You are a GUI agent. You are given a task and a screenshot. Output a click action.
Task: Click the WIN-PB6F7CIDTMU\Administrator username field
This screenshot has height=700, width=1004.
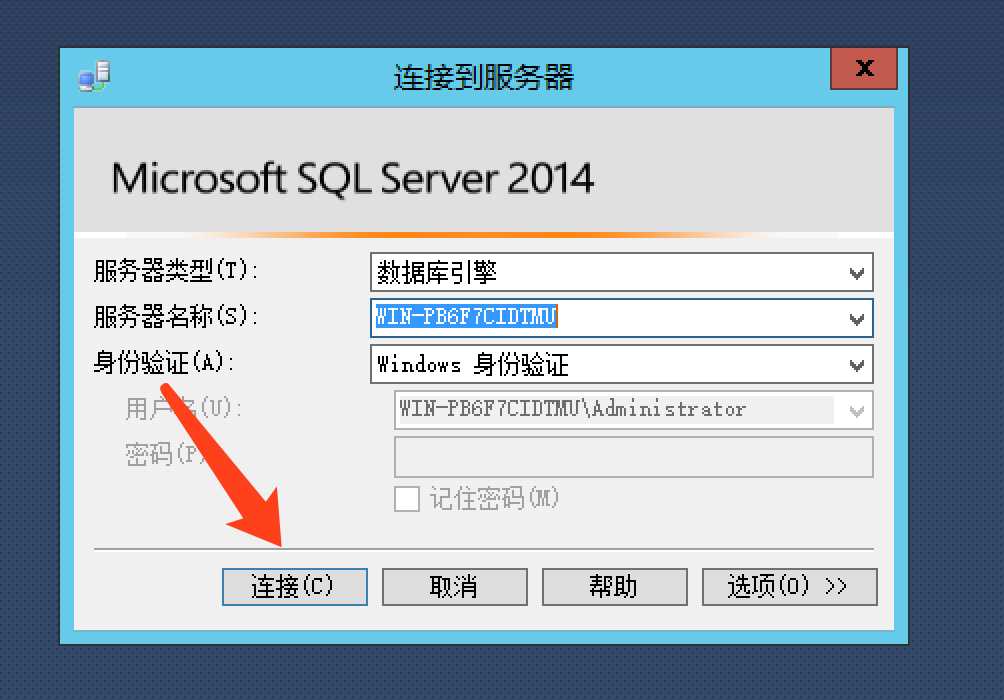[633, 411]
